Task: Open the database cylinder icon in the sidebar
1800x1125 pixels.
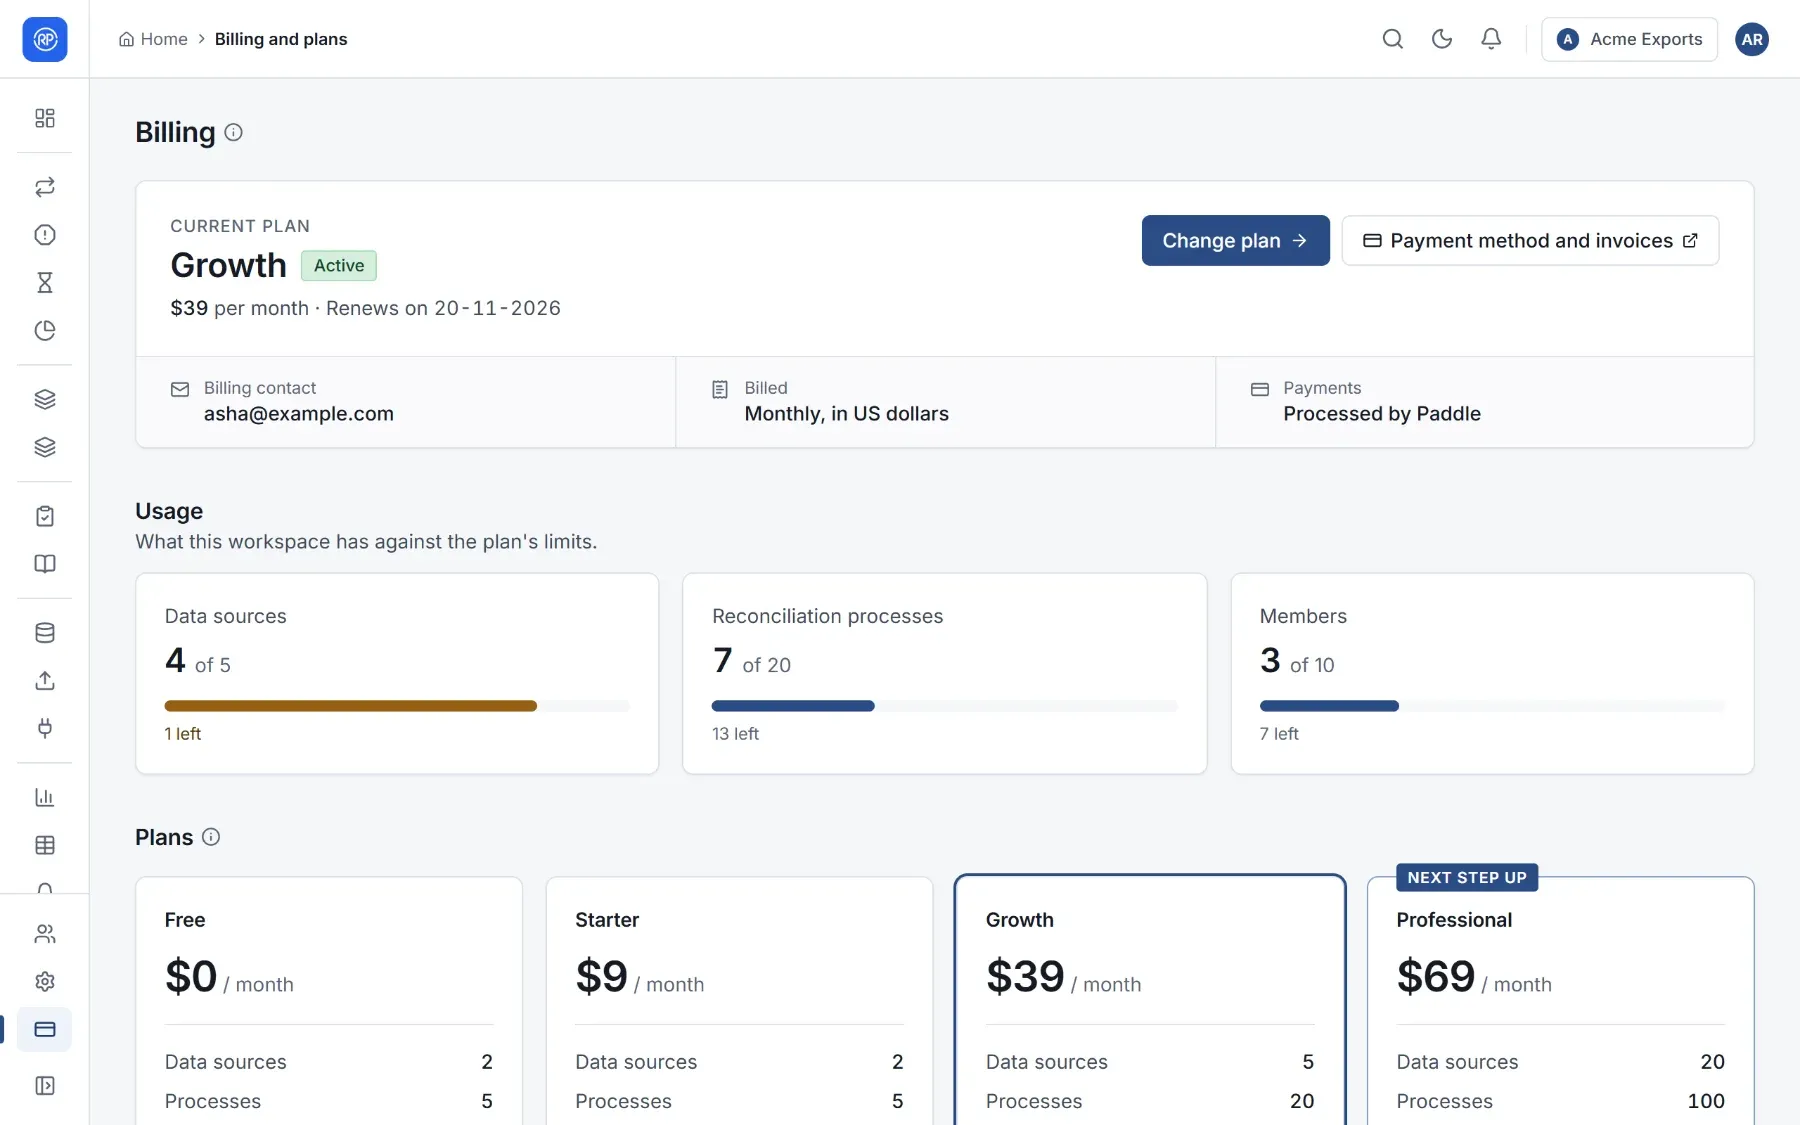Action: tap(45, 633)
